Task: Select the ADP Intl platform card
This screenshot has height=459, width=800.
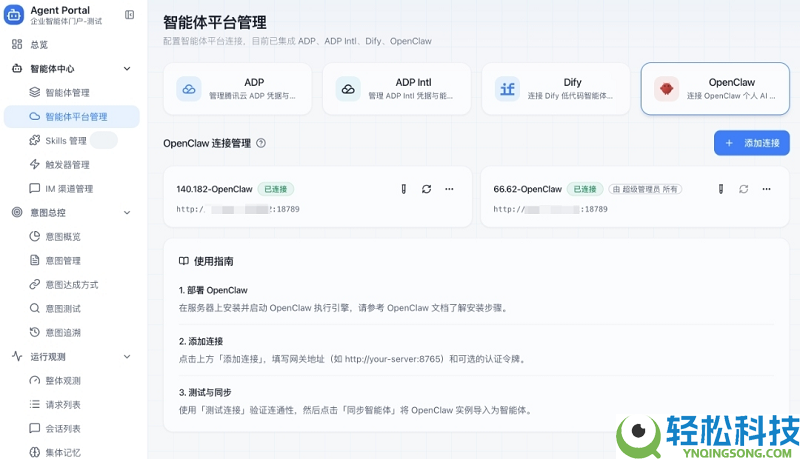Action: pyautogui.click(x=396, y=89)
